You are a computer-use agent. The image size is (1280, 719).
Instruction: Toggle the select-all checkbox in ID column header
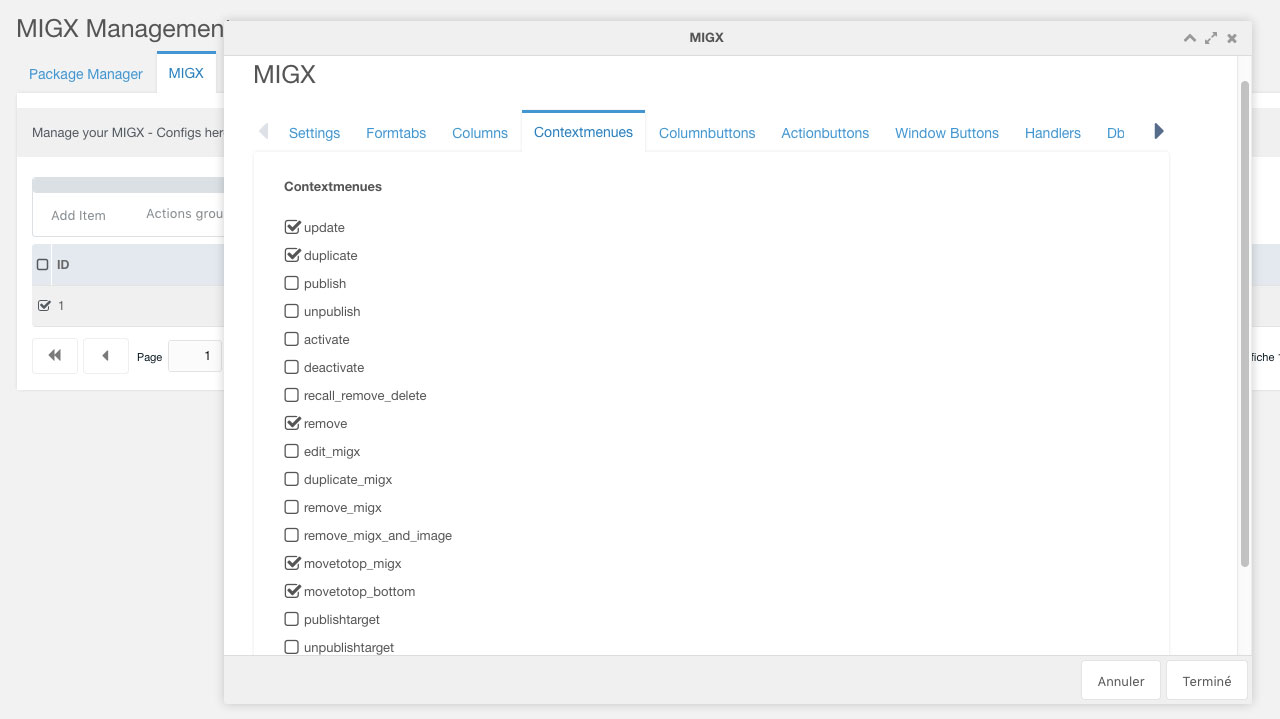(x=42, y=265)
